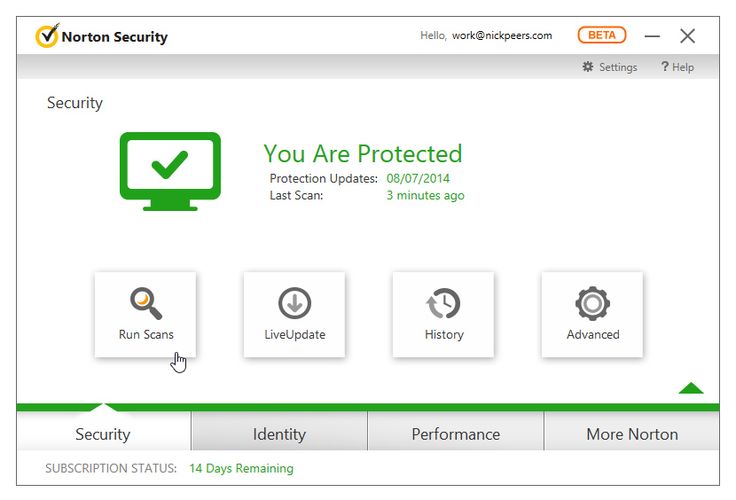This screenshot has height=500, width=736.
Task: Click the Help question mark icon
Action: 665,67
